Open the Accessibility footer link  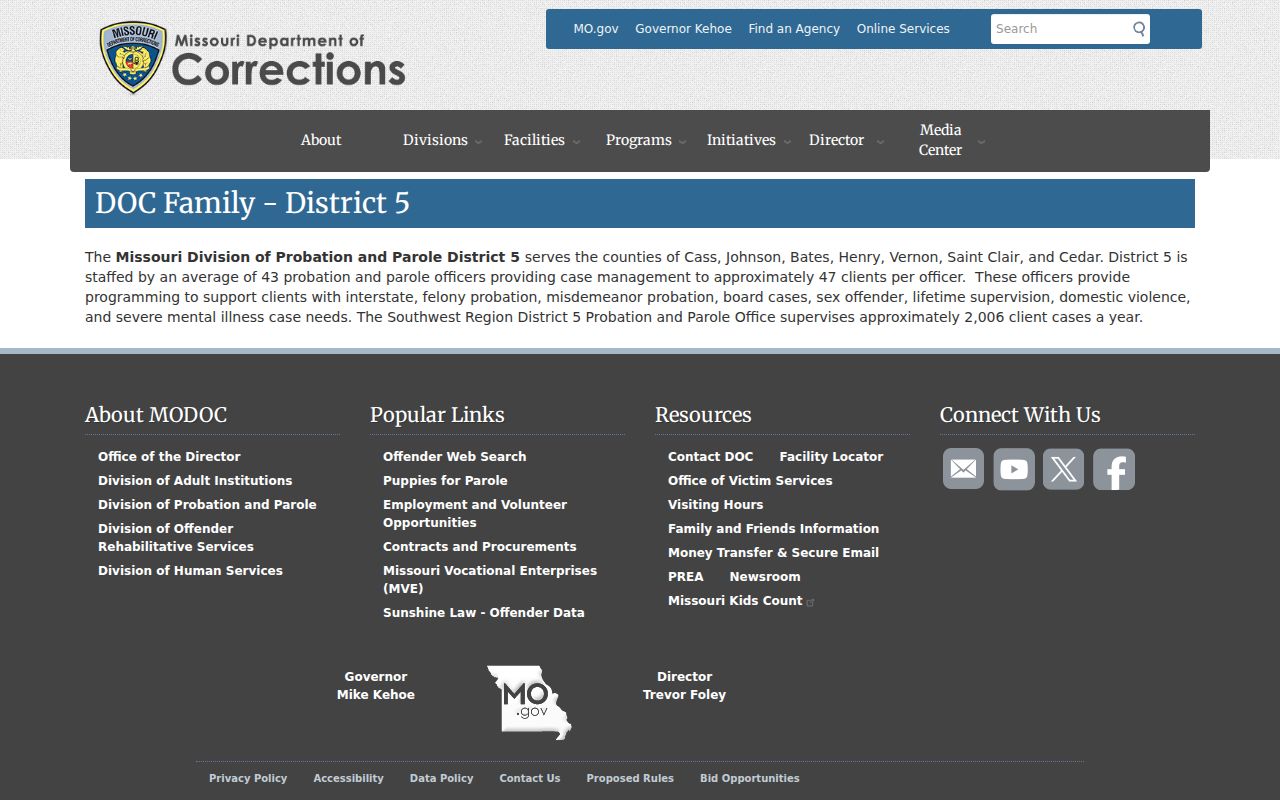click(348, 778)
